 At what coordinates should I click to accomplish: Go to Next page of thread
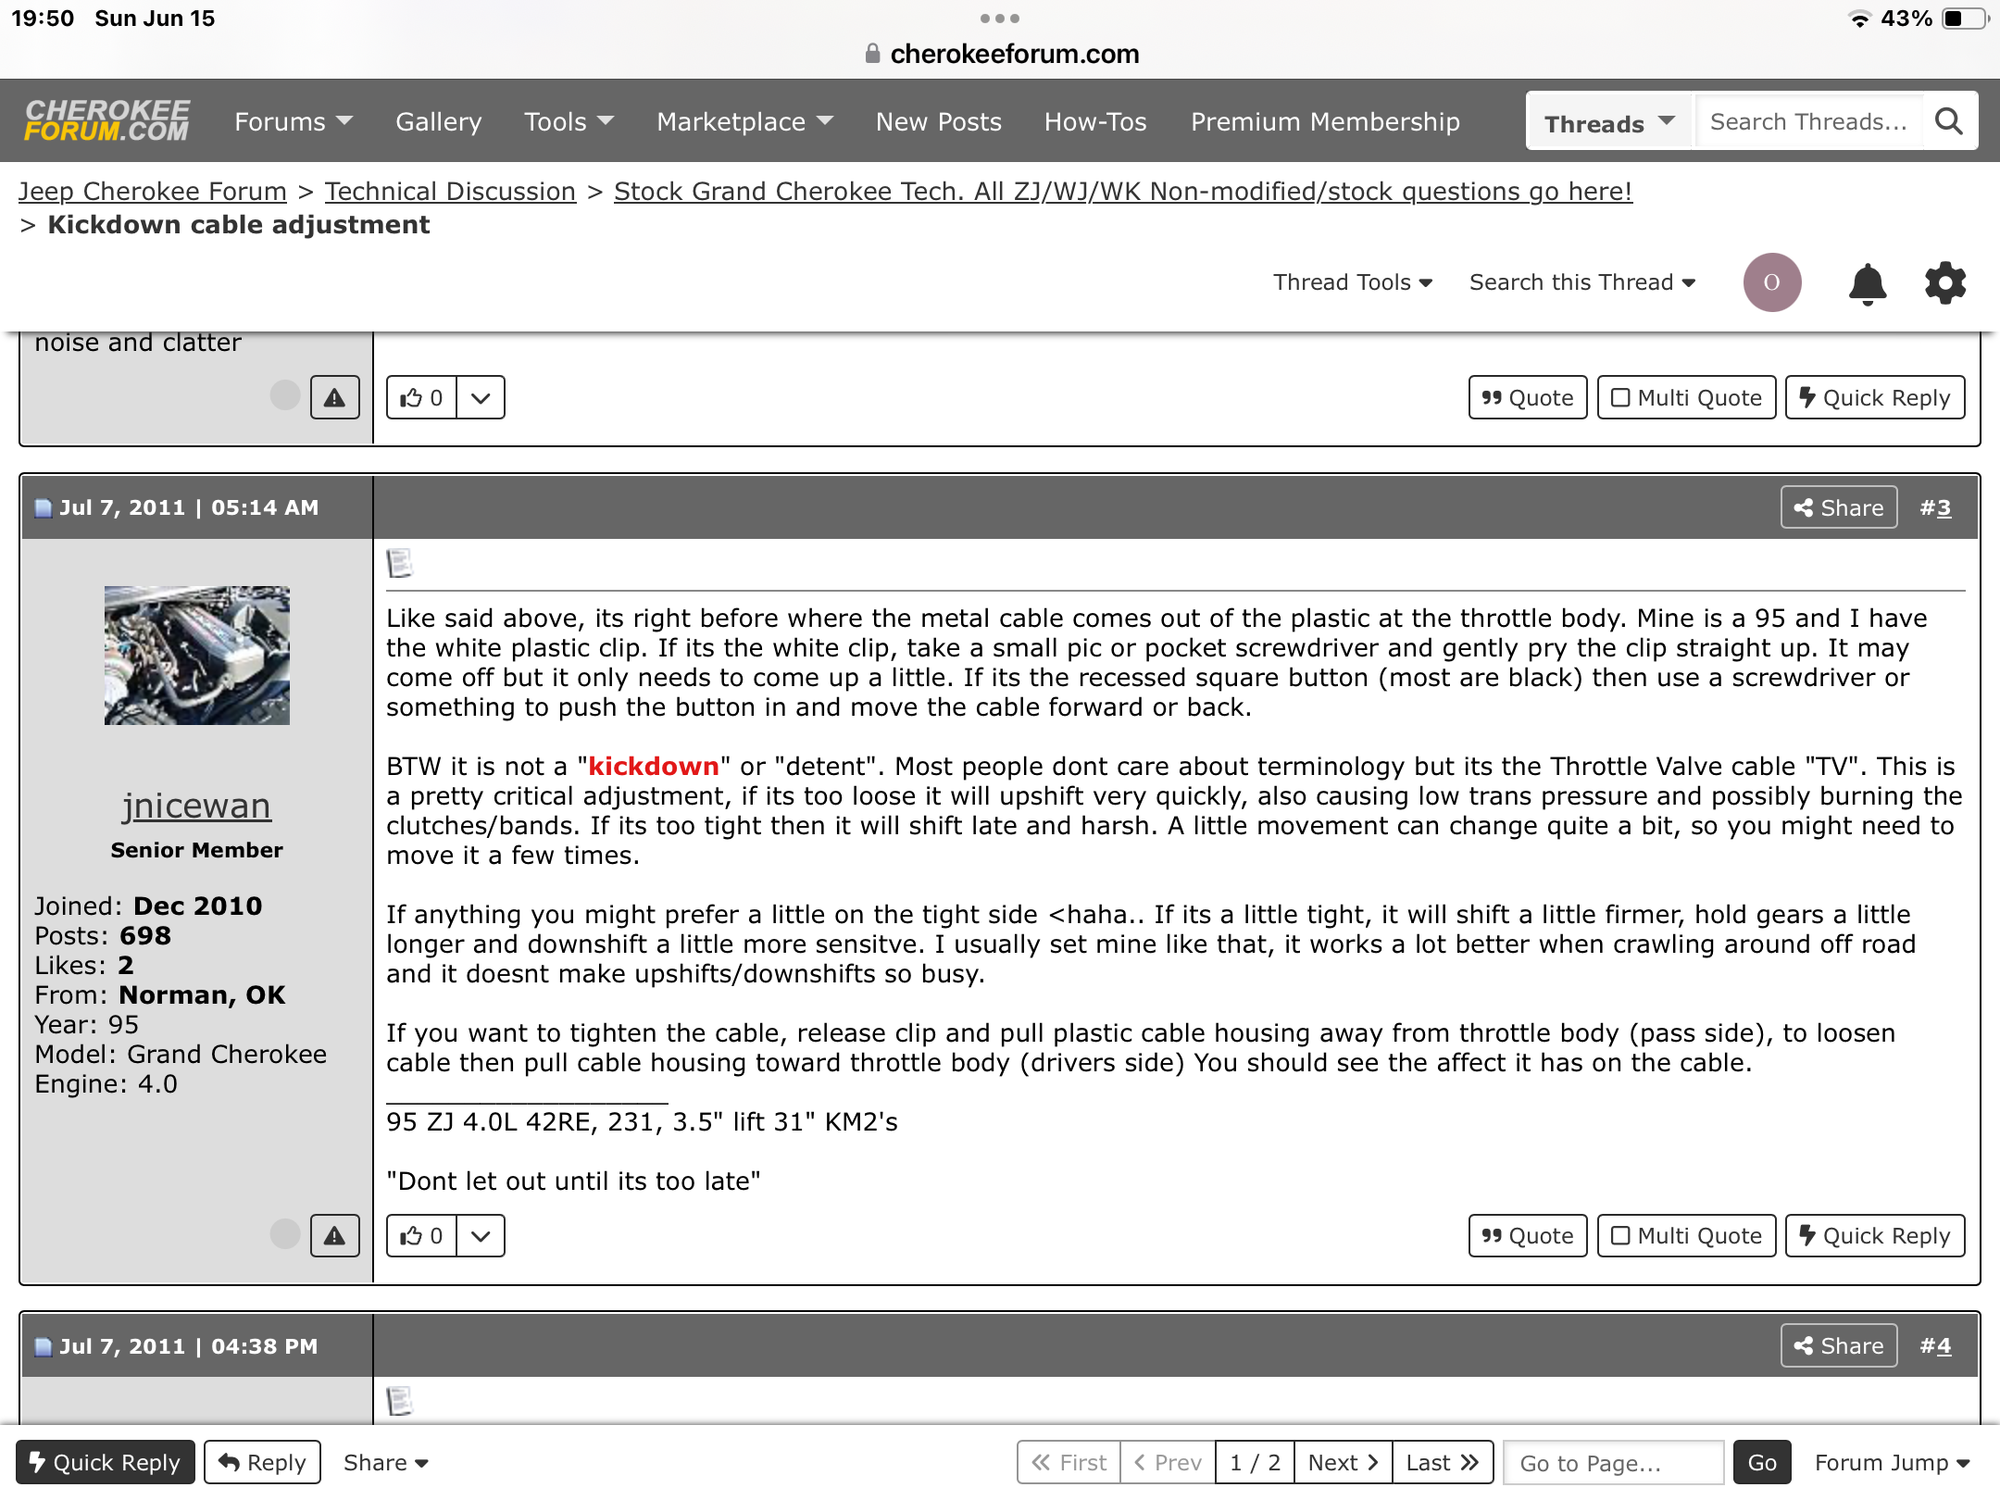1342,1463
